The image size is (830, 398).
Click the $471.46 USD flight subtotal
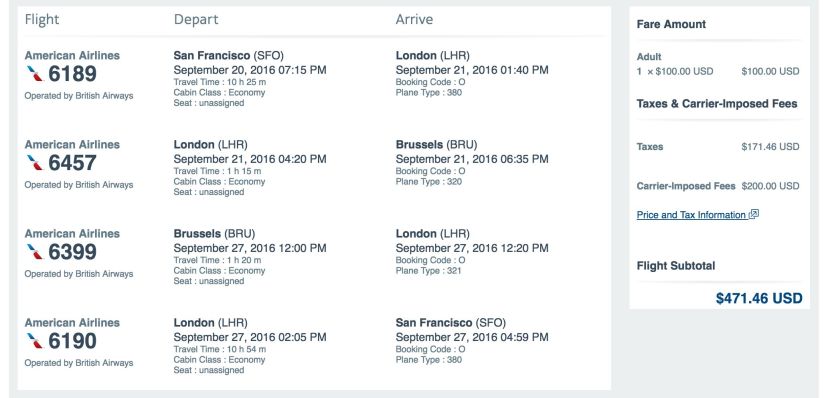point(759,298)
